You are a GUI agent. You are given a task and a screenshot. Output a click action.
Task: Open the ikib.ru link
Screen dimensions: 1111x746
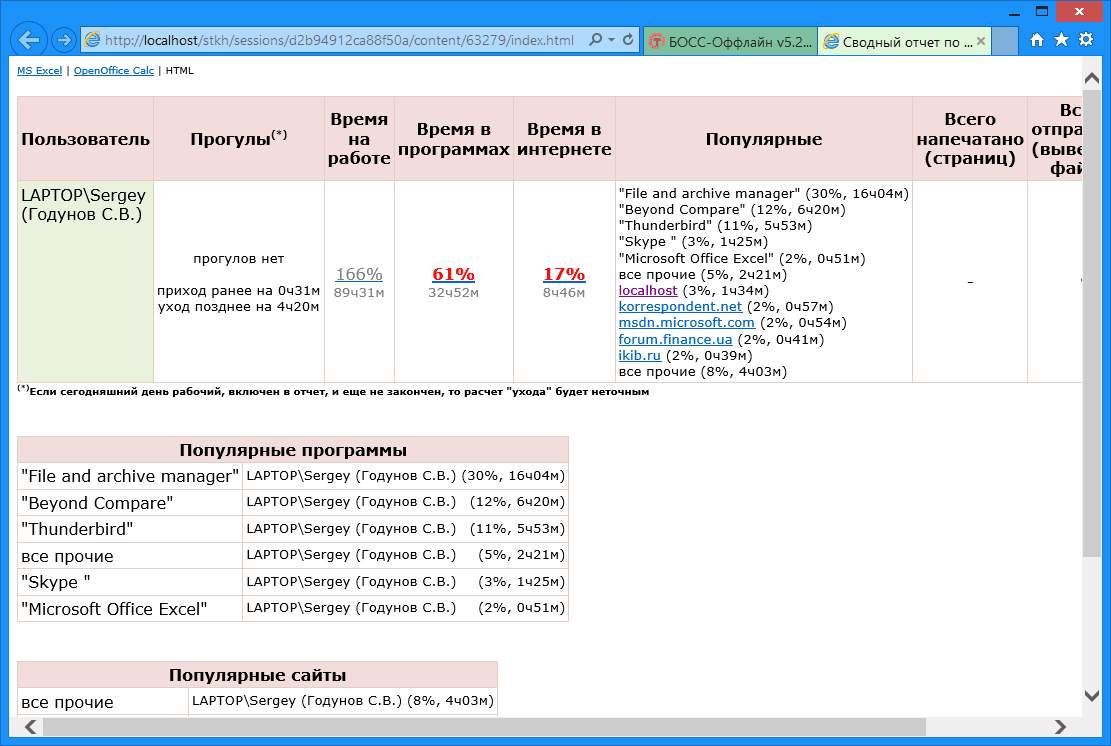coord(640,356)
